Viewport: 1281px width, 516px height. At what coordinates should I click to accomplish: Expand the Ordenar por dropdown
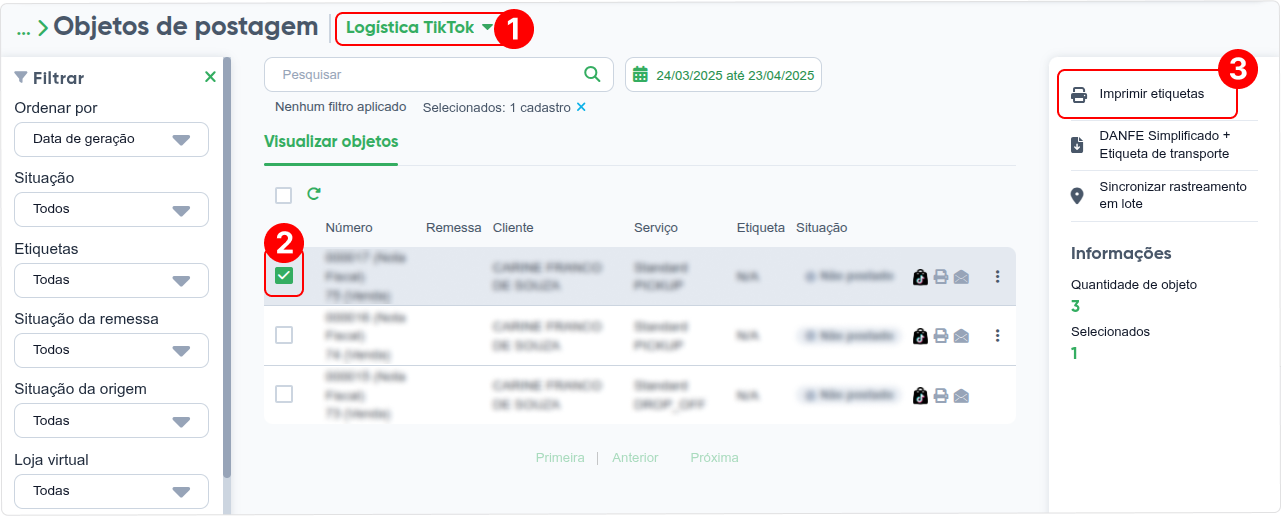pos(111,139)
